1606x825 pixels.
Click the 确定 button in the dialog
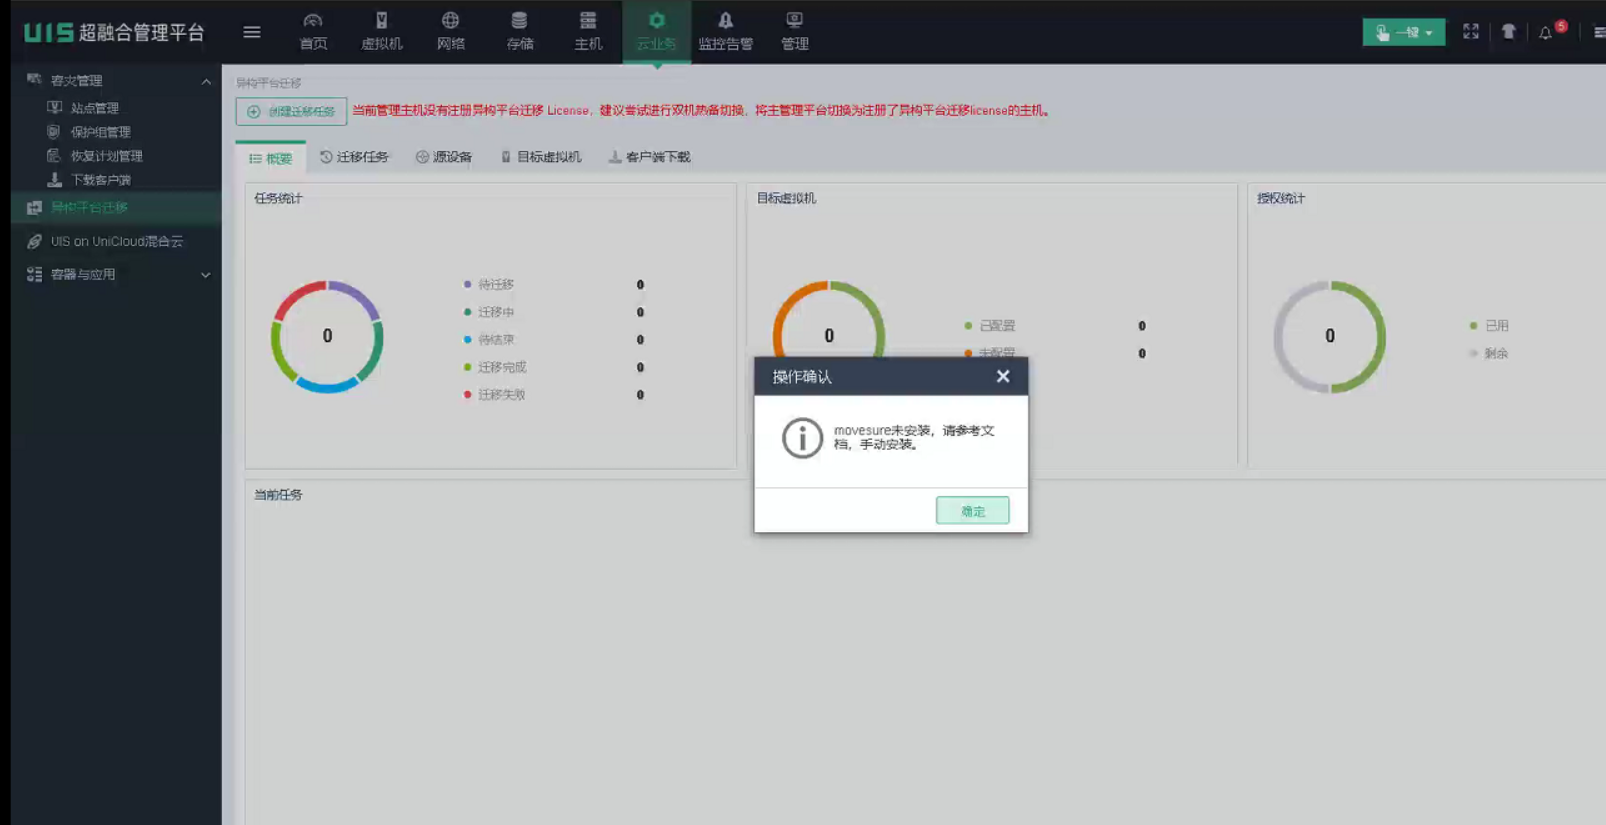point(972,511)
